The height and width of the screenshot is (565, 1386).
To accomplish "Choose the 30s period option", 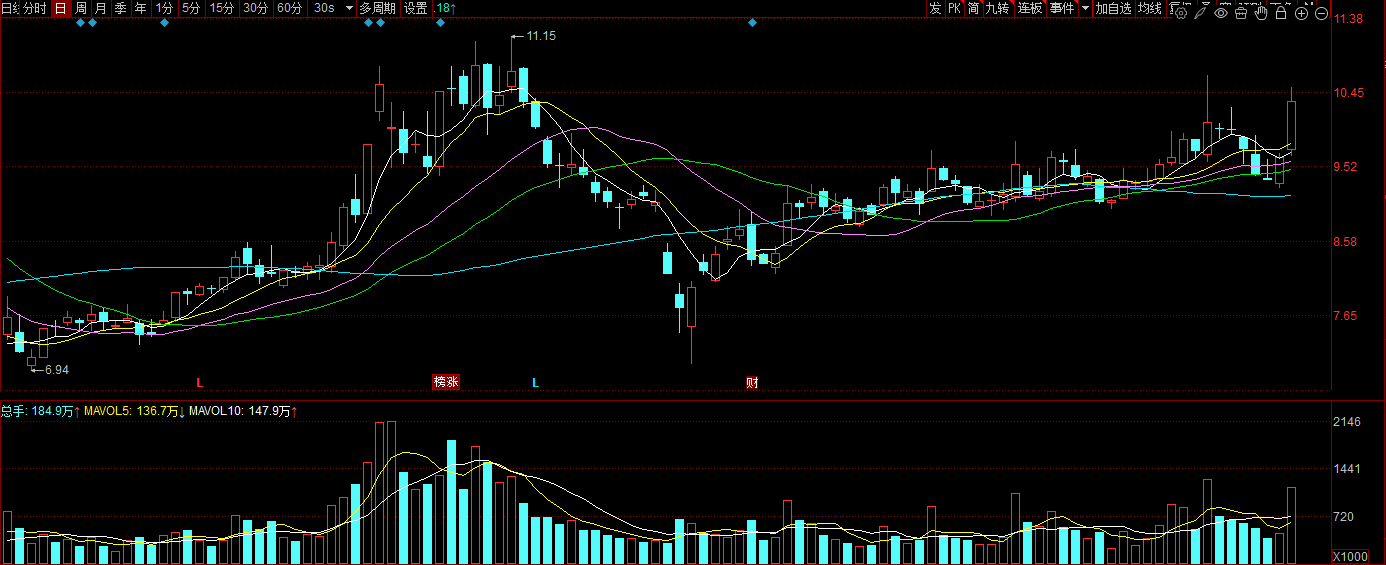I will [x=323, y=8].
